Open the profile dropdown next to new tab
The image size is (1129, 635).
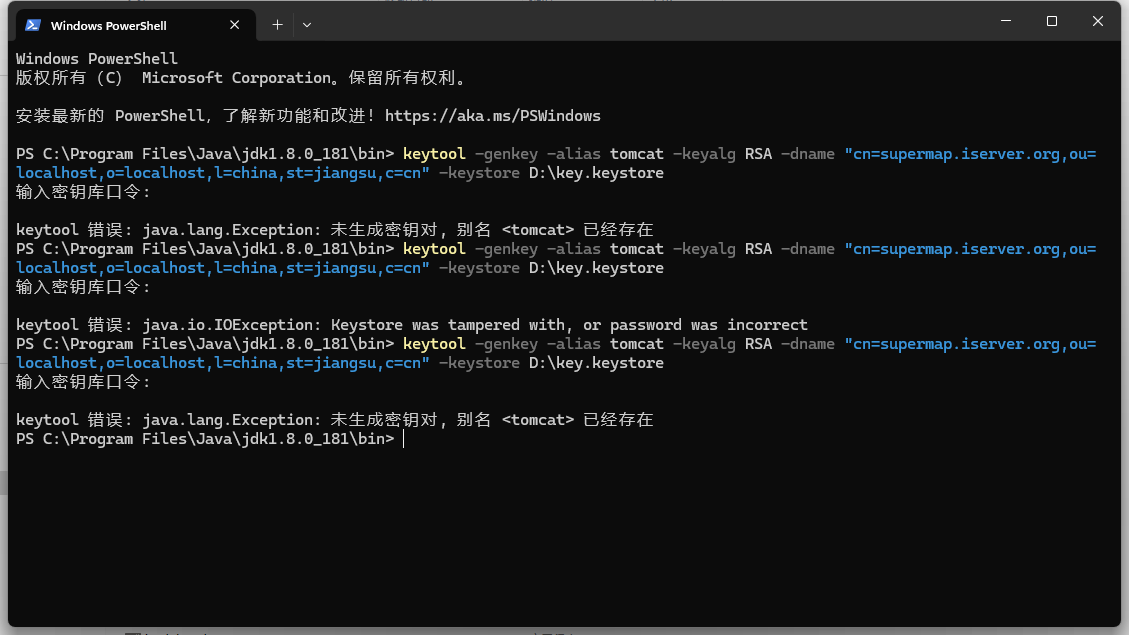tap(307, 24)
